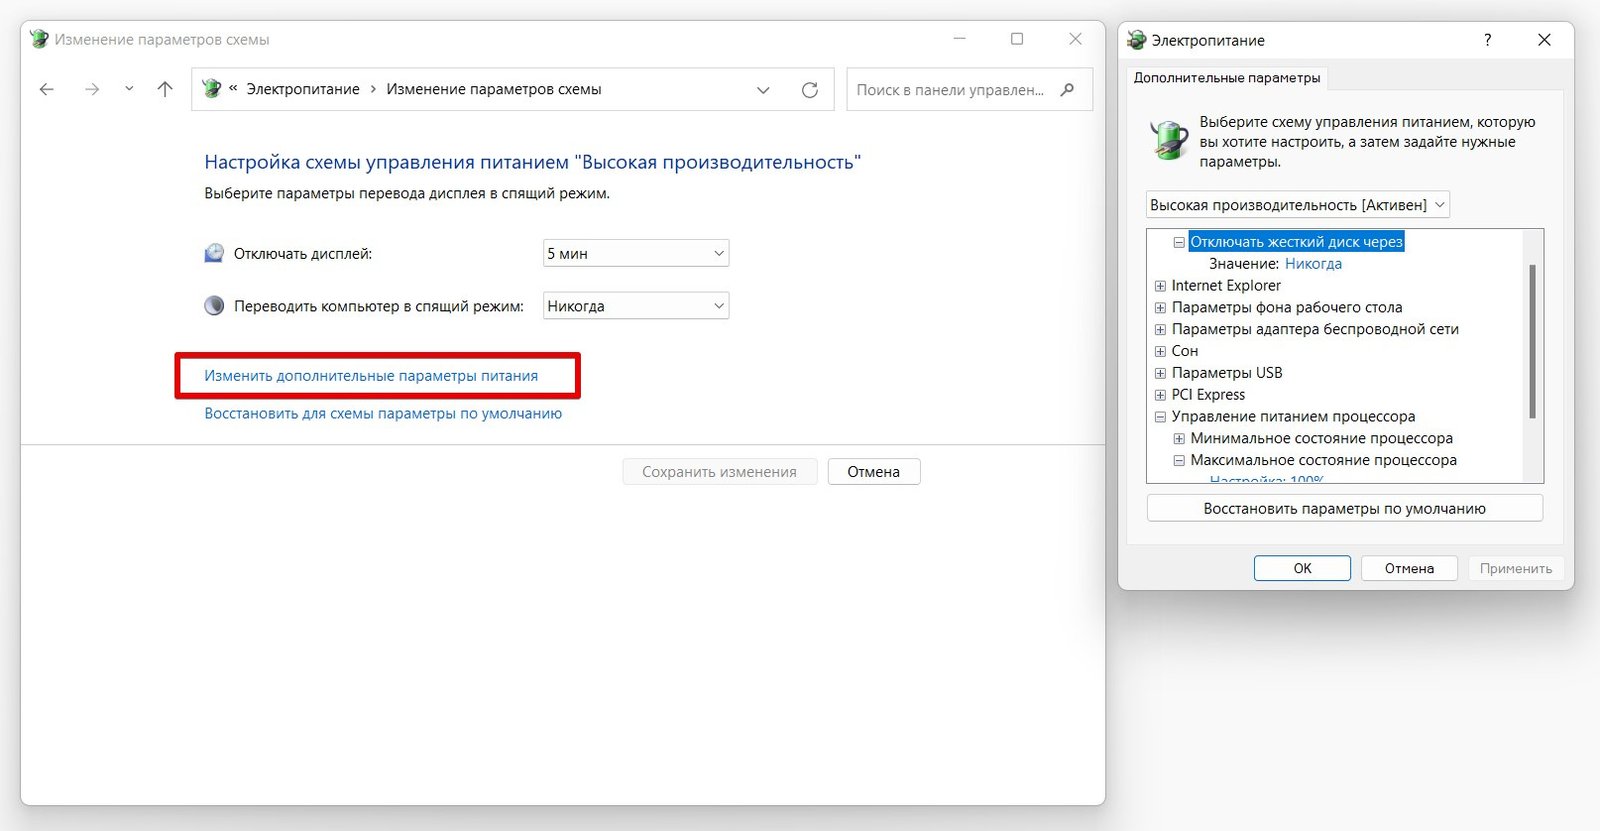This screenshot has height=831, width=1600.
Task: Go up one level with the up arrow
Action: (x=165, y=89)
